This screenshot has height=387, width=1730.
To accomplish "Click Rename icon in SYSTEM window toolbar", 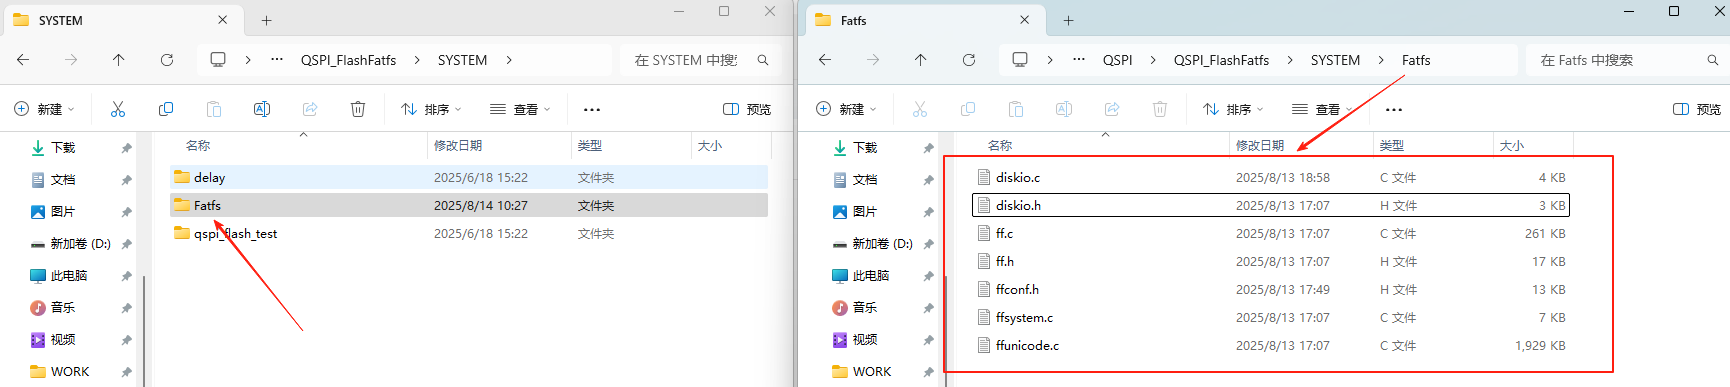I will point(262,109).
